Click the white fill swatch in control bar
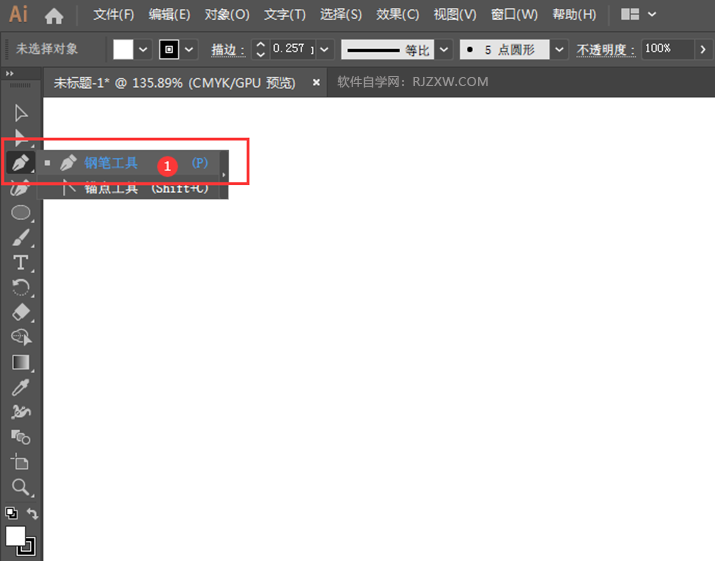This screenshot has height=561, width=715. click(123, 49)
